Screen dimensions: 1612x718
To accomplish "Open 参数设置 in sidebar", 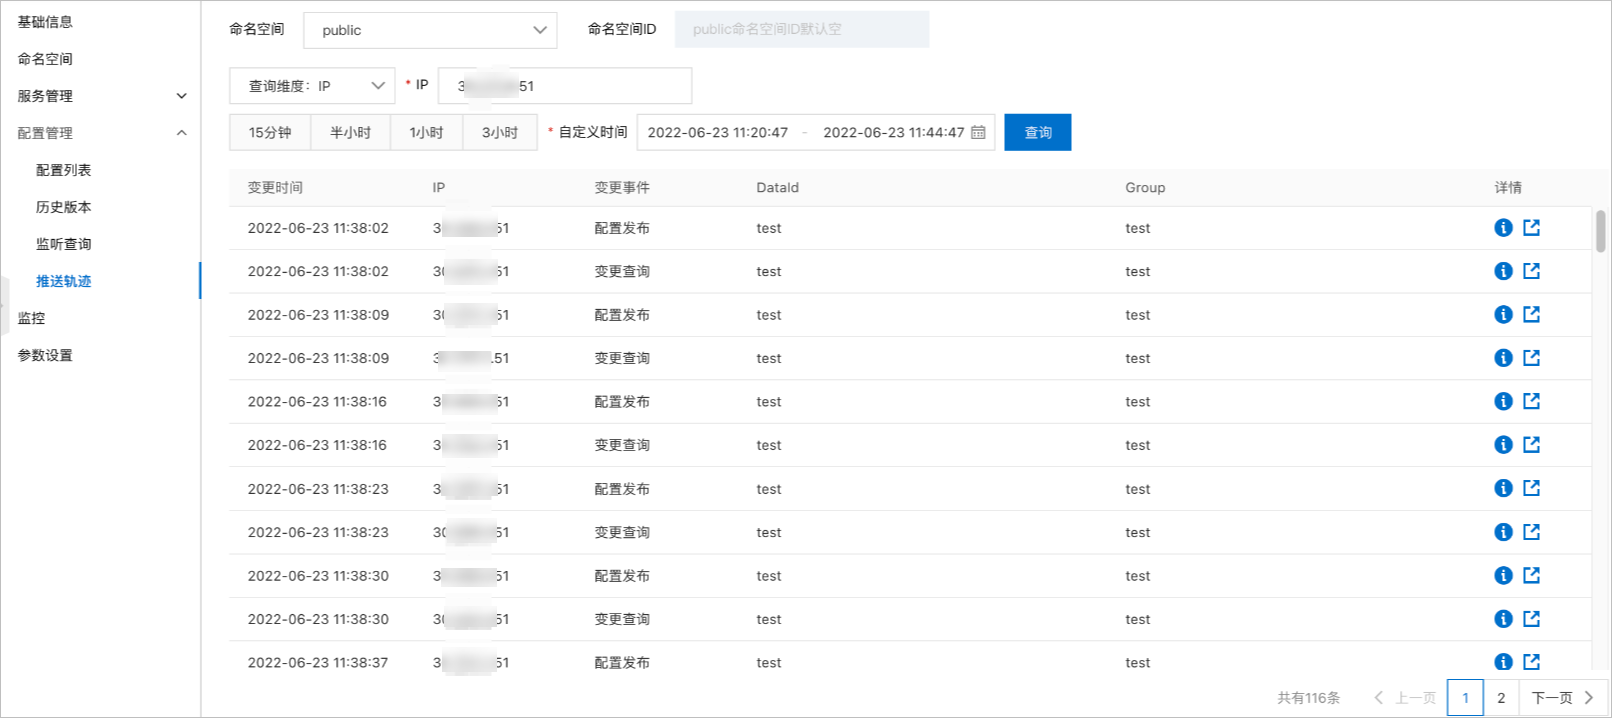I will 45,355.
